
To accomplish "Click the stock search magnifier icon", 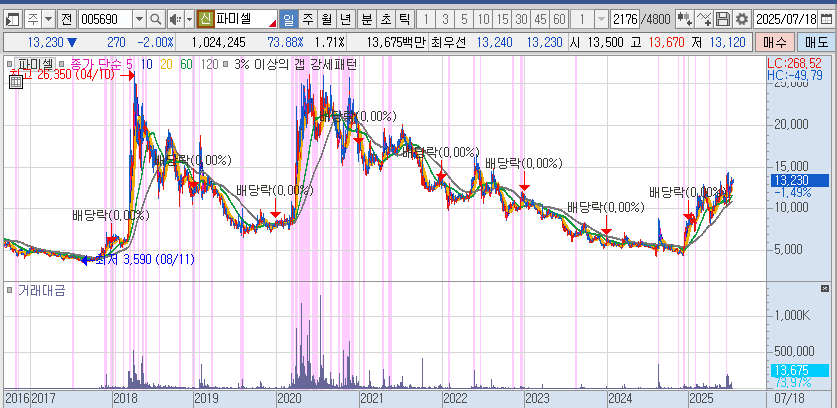I will (158, 19).
